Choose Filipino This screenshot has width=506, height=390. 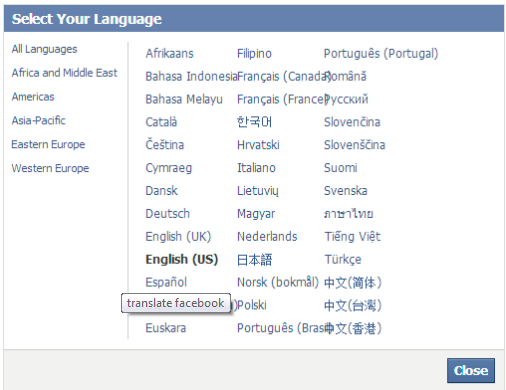pyautogui.click(x=254, y=53)
